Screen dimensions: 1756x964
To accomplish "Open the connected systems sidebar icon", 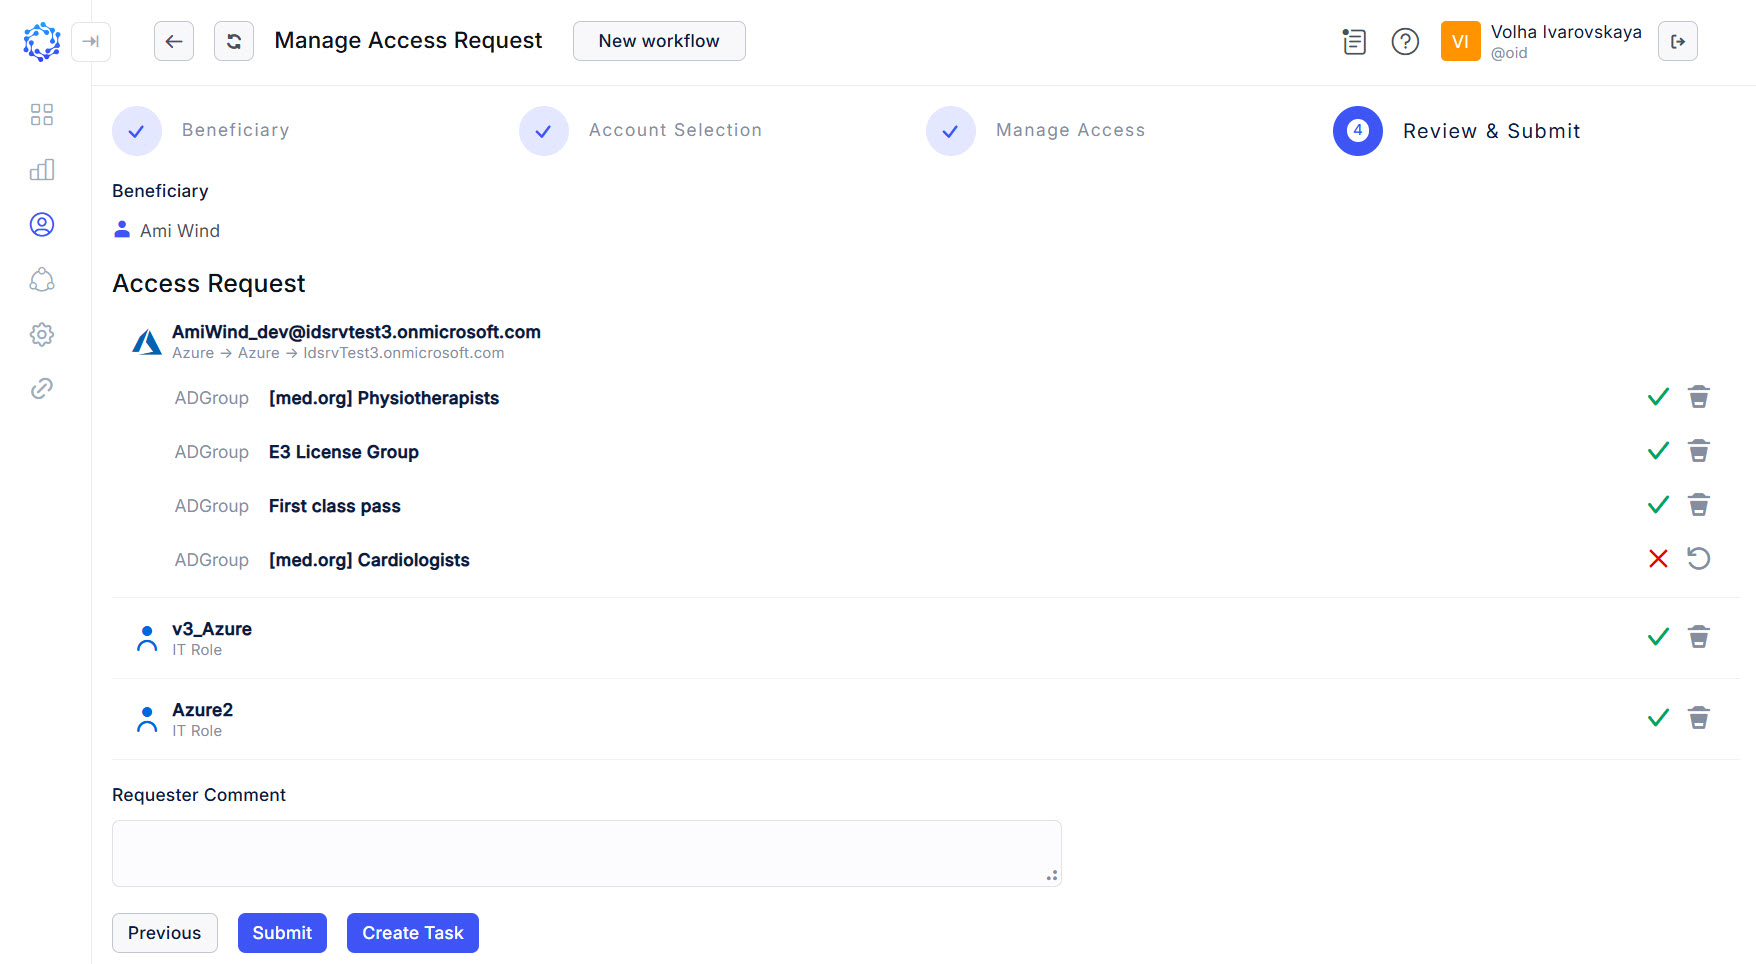I will (41, 280).
